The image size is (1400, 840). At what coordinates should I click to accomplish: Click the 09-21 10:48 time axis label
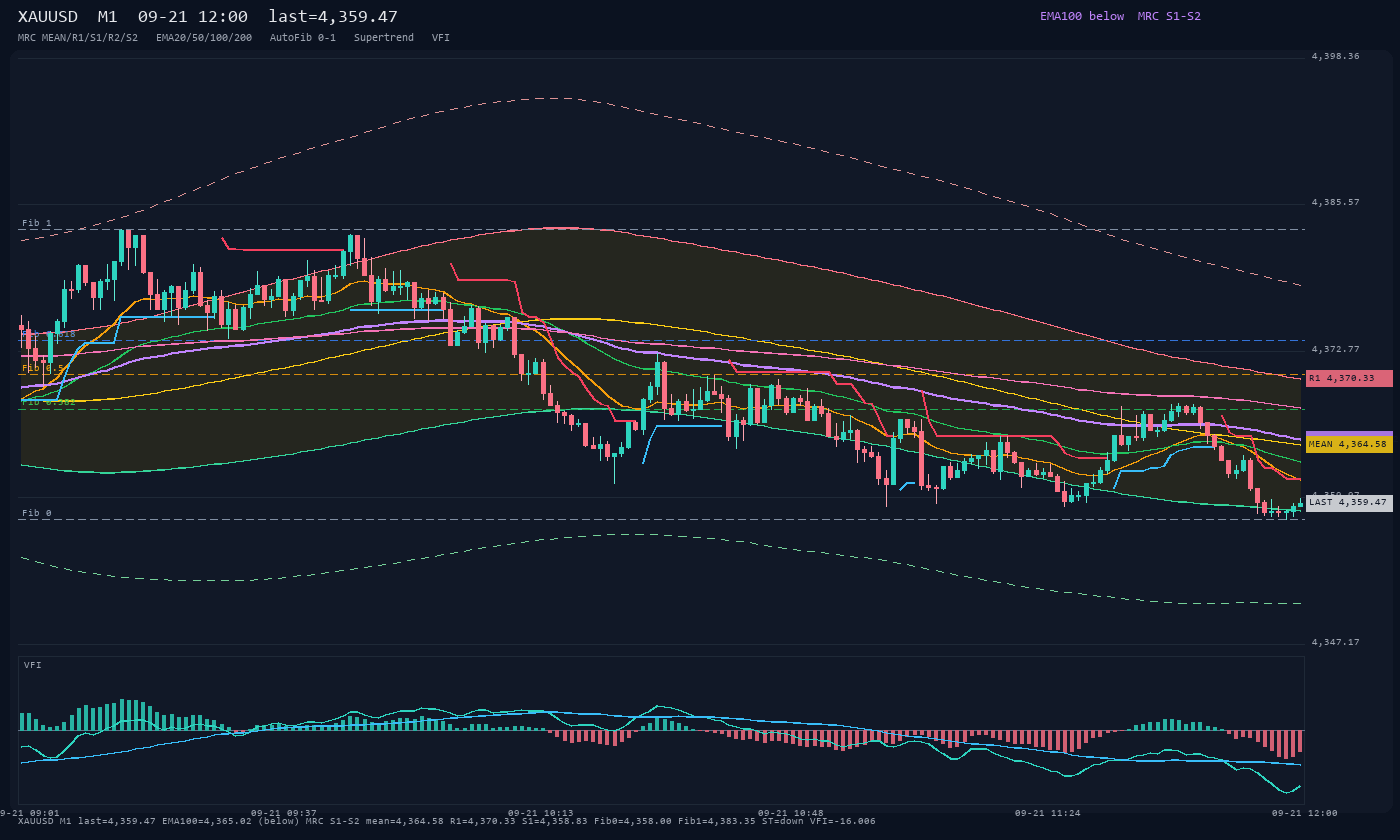coord(791,813)
